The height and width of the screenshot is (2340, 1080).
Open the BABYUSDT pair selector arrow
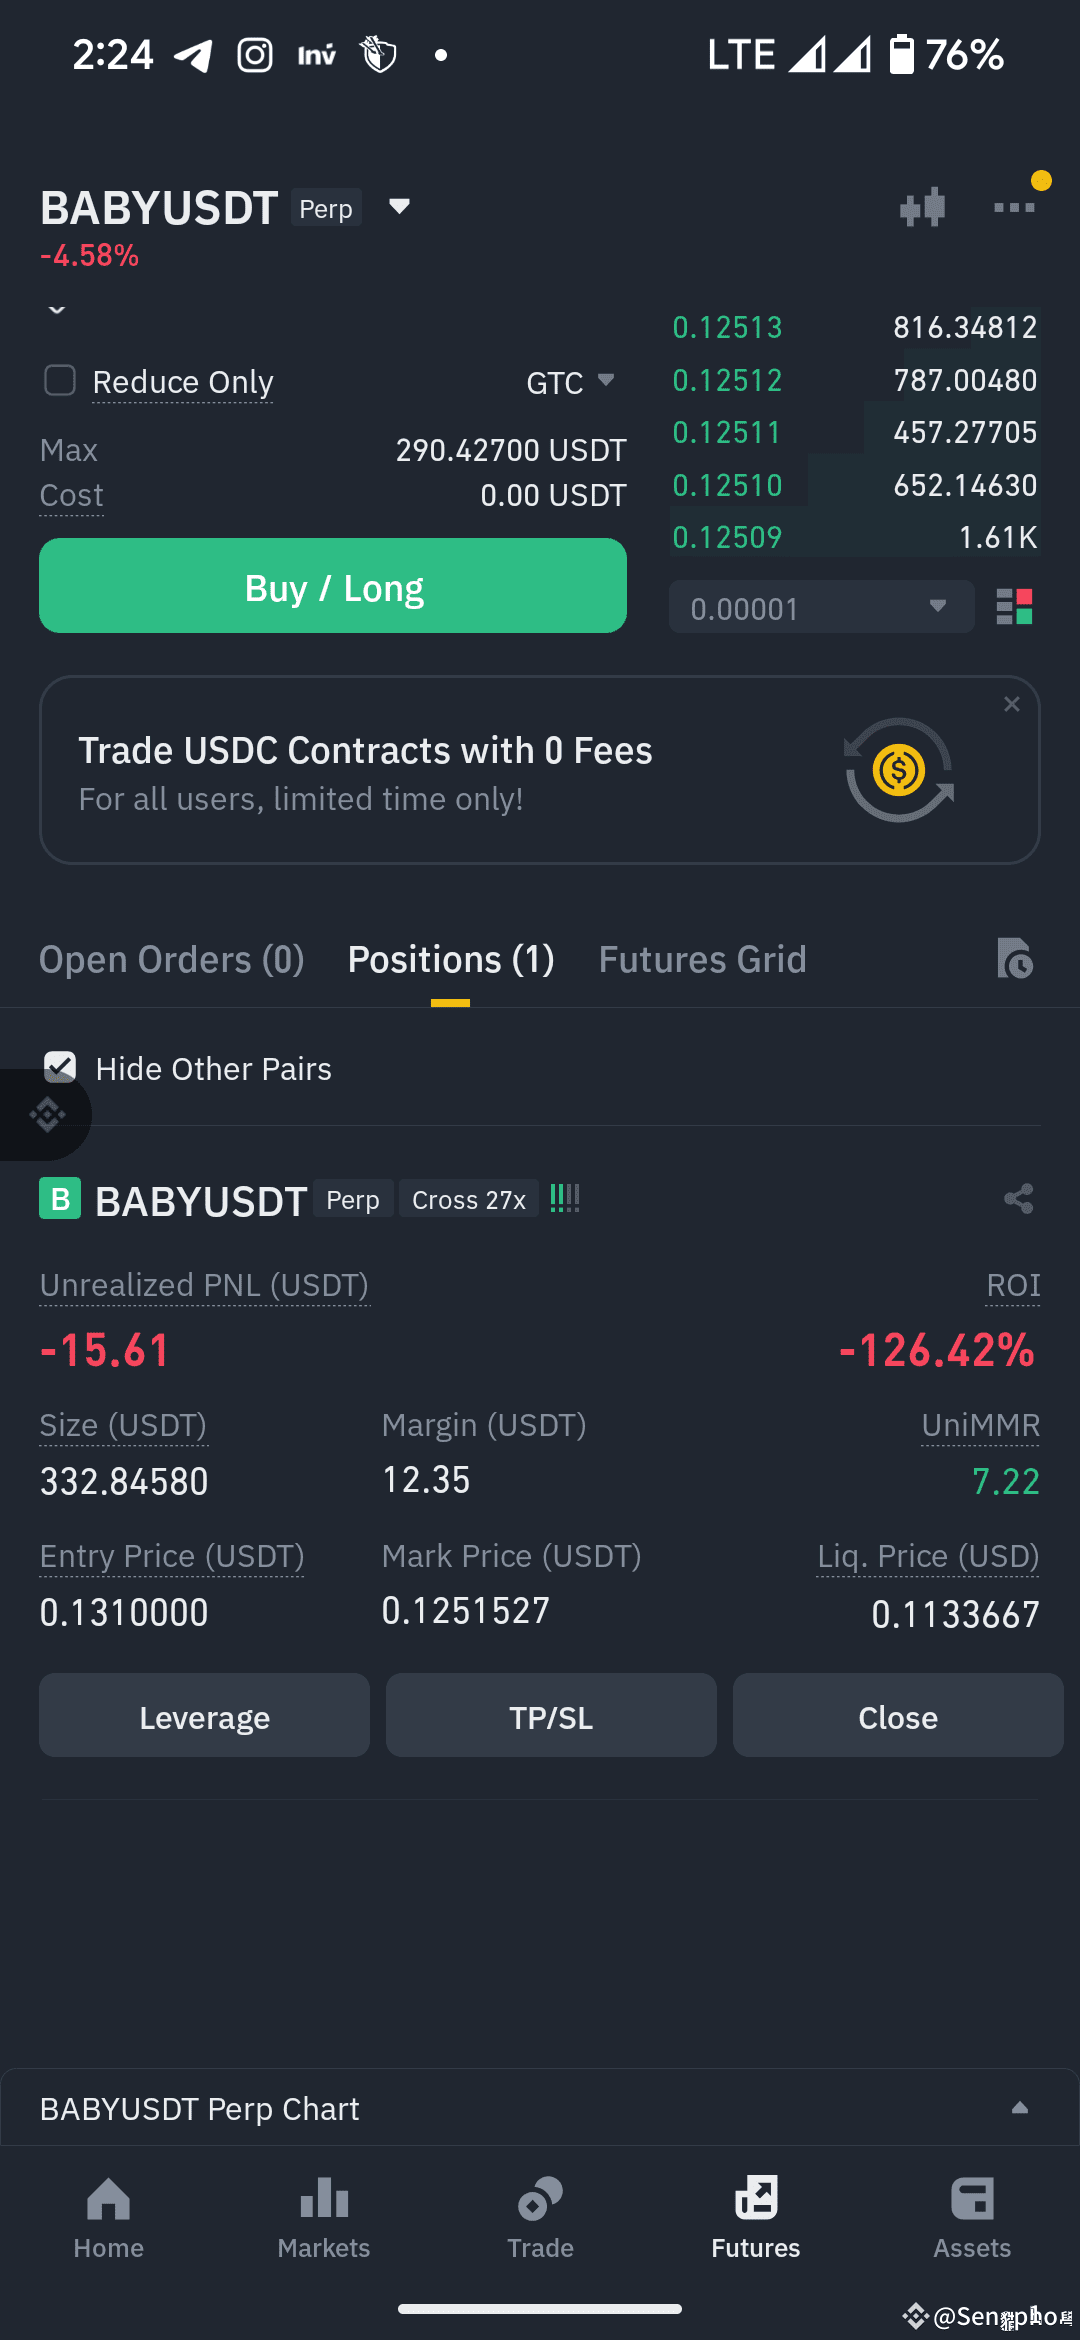tap(399, 206)
